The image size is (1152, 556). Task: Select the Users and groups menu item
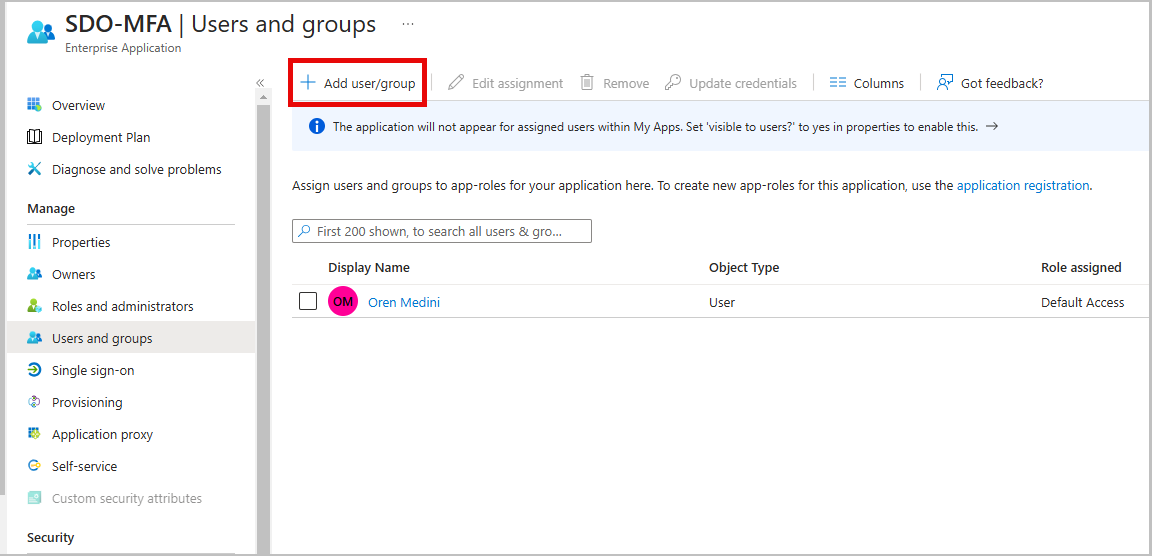tap(131, 338)
